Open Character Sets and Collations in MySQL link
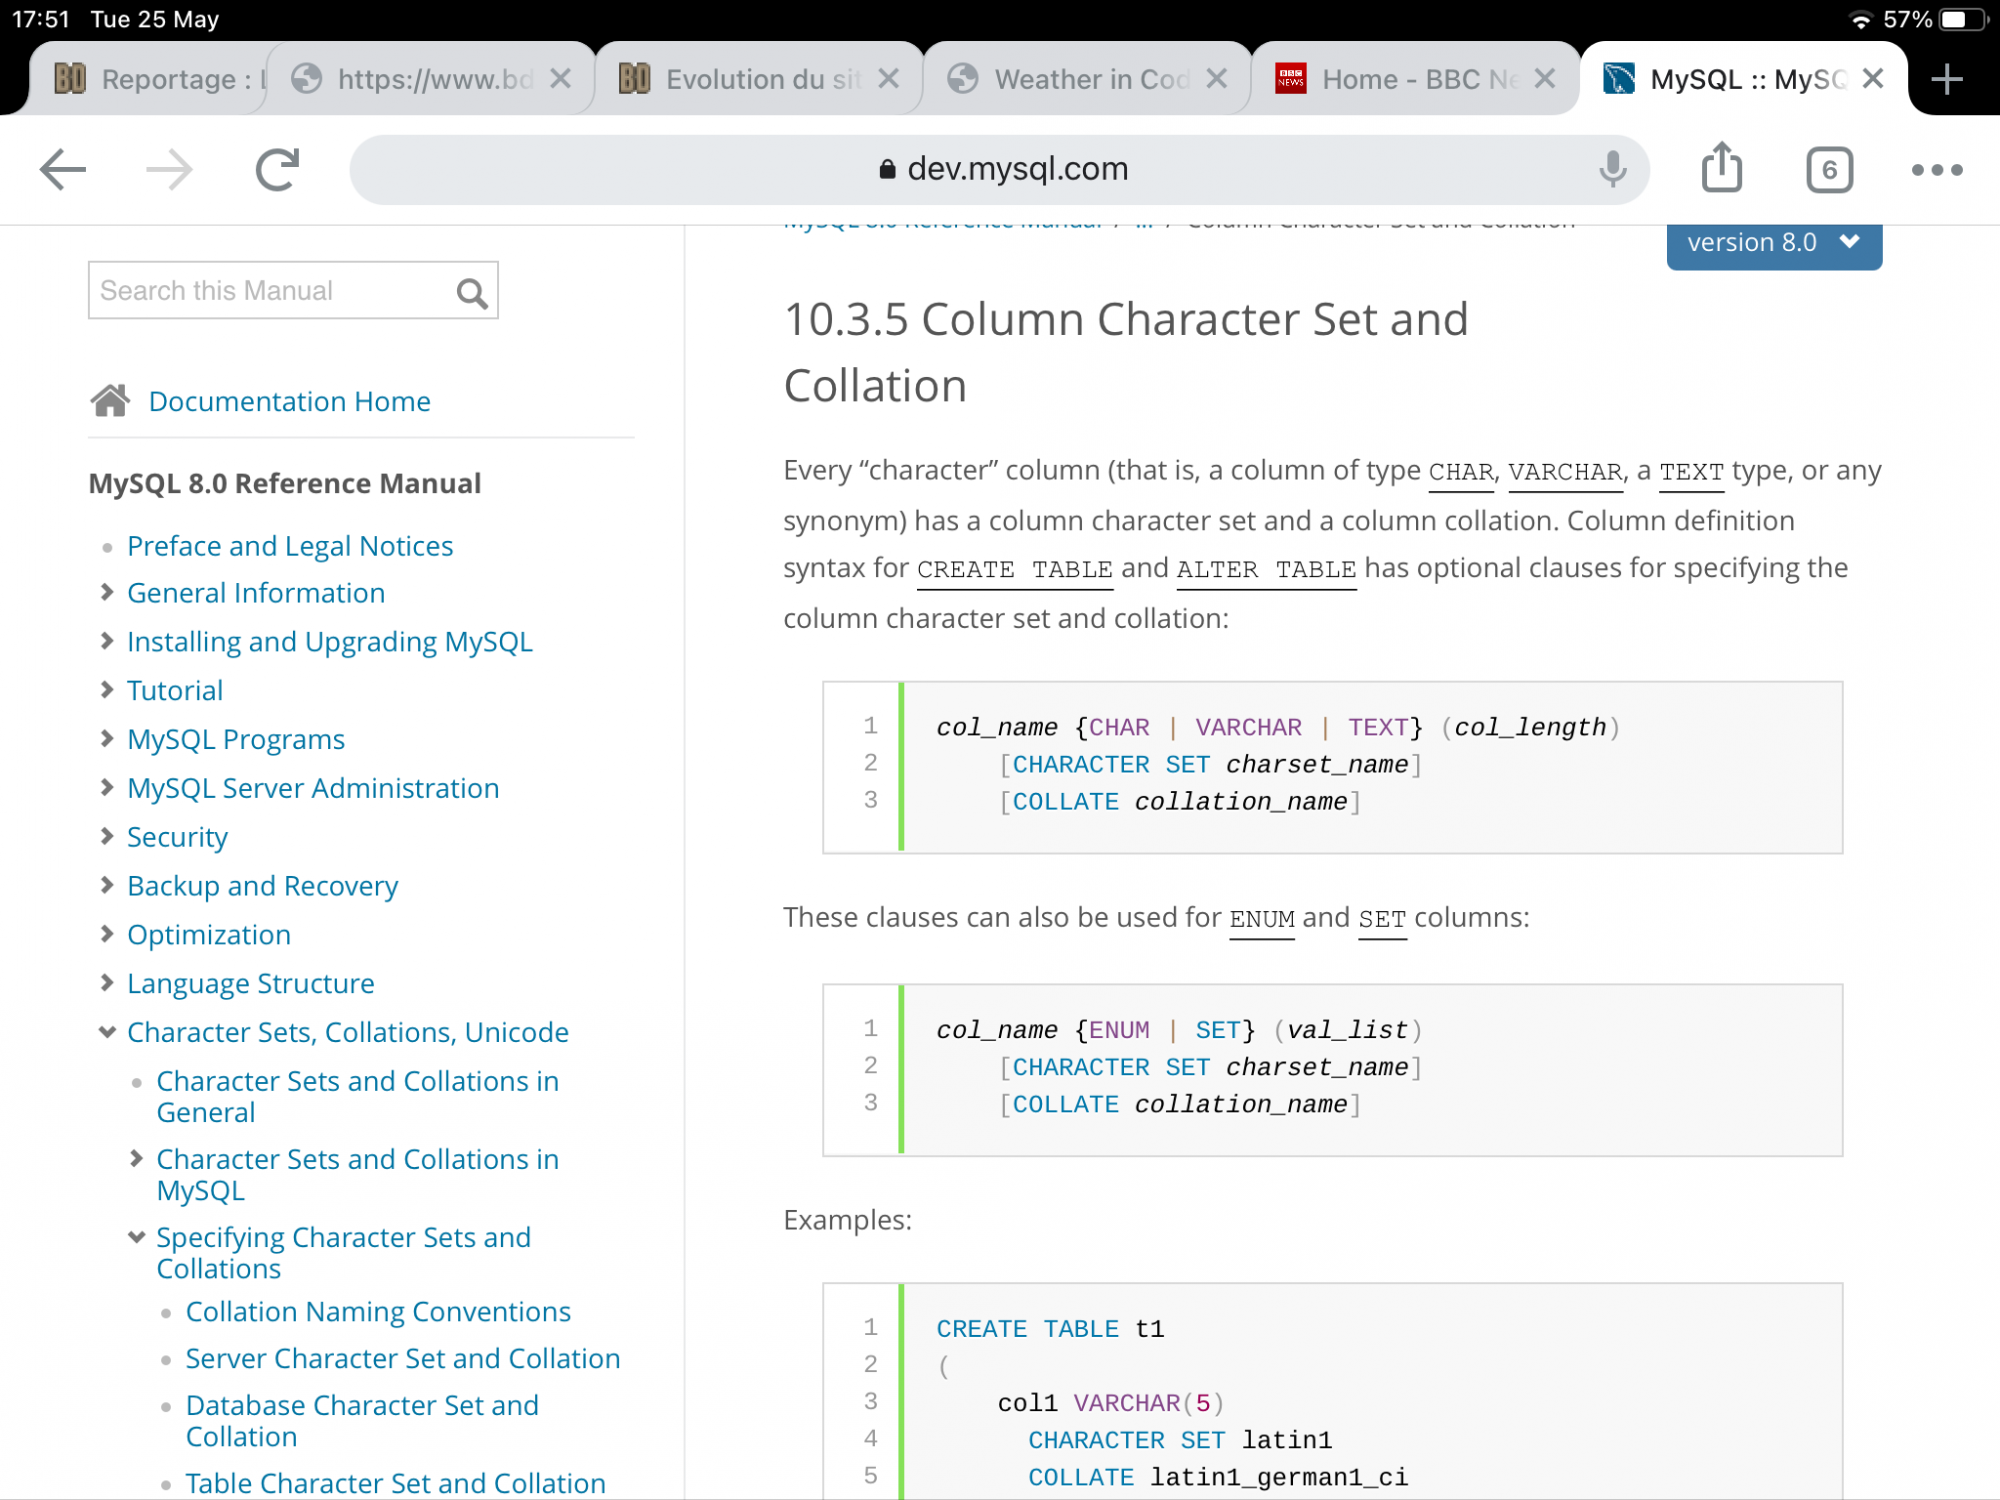Viewport: 2000px width, 1500px height. pyautogui.click(x=358, y=1174)
